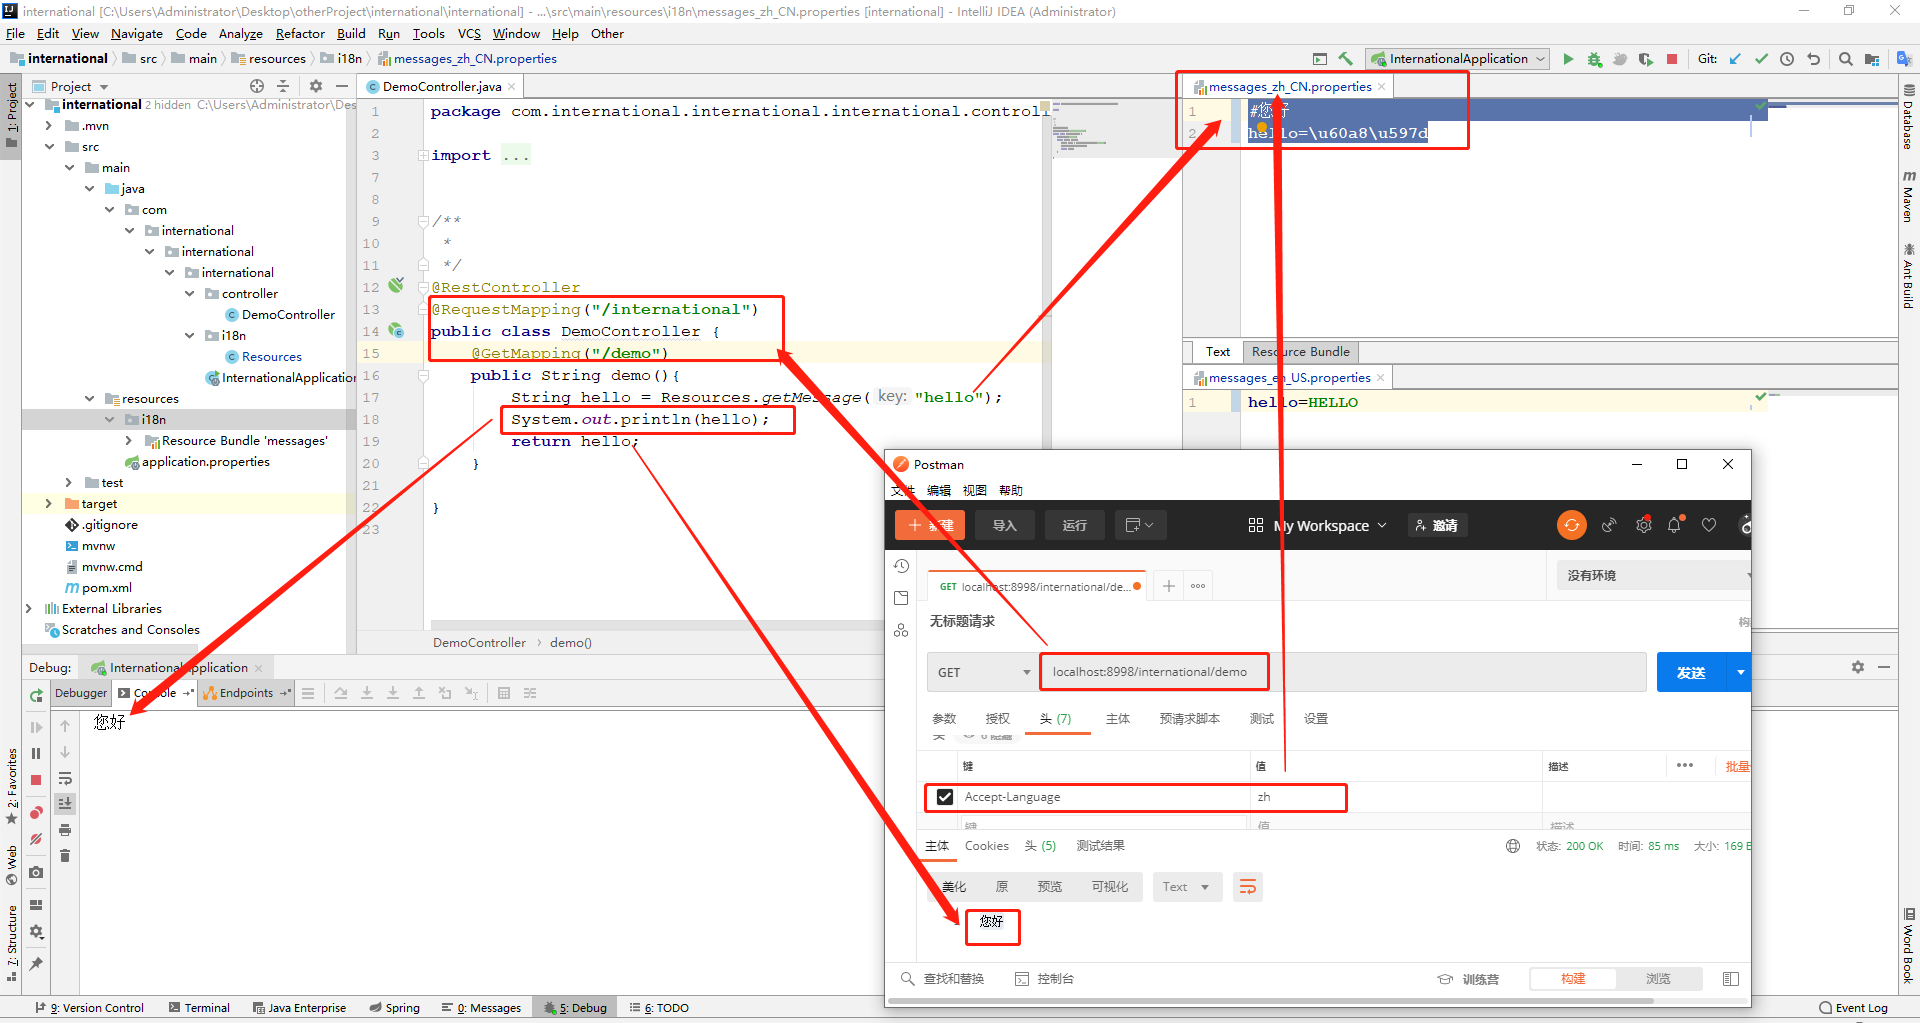Update project with Git blue arrow icon
This screenshot has width=1920, height=1023.
(x=1735, y=59)
